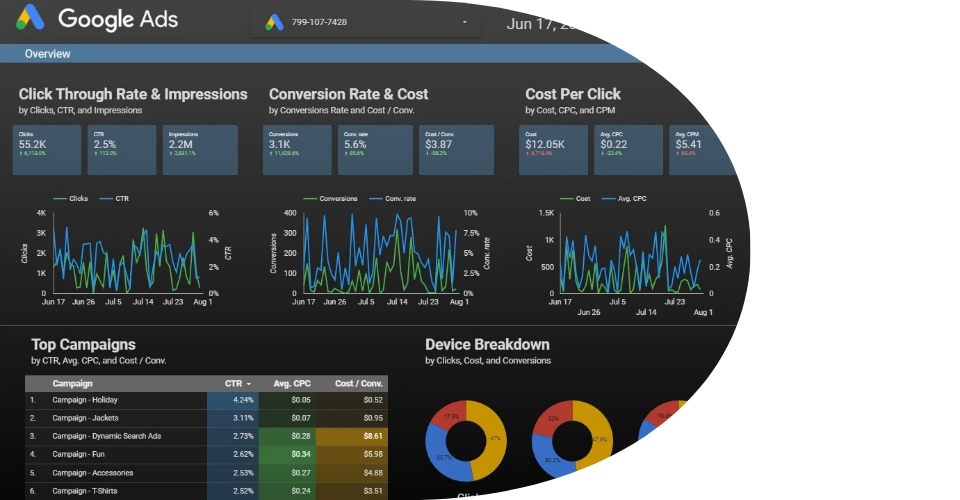Click the Cost / Conv. column header
Image resolution: width=960 pixels, height=500 pixels.
pos(358,383)
